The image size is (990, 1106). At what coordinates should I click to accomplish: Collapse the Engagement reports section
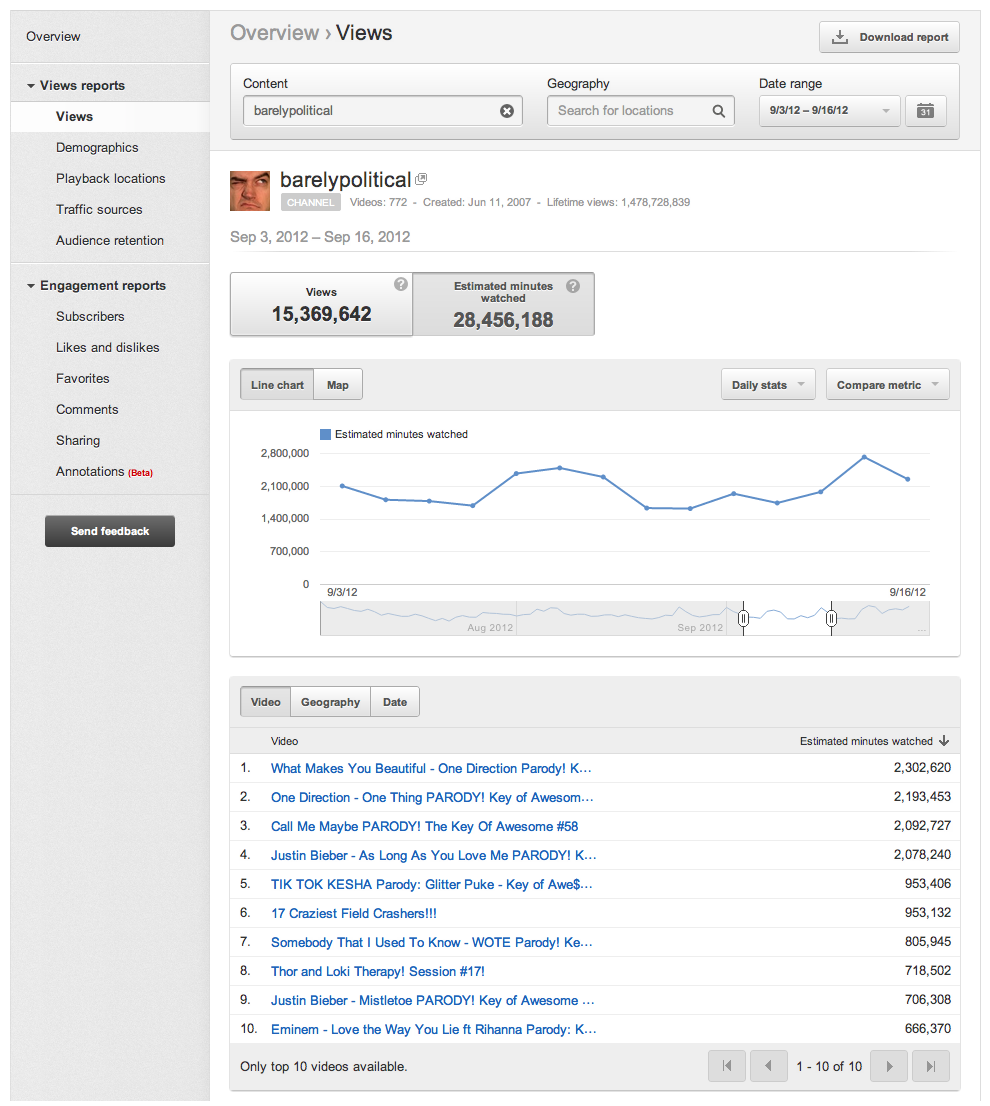(31, 286)
